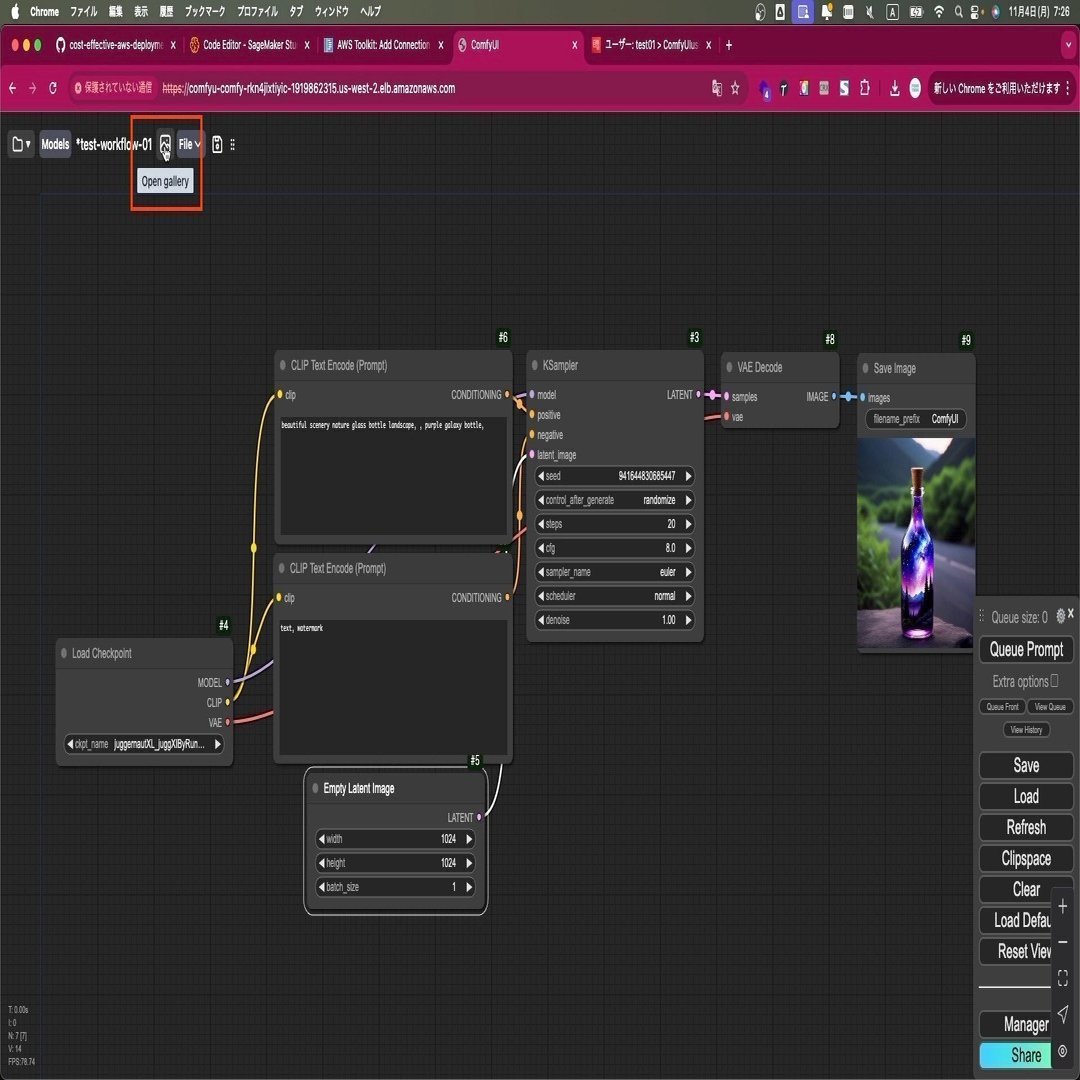Click the denoise value slider widget
1080x1080 pixels.
pos(614,621)
